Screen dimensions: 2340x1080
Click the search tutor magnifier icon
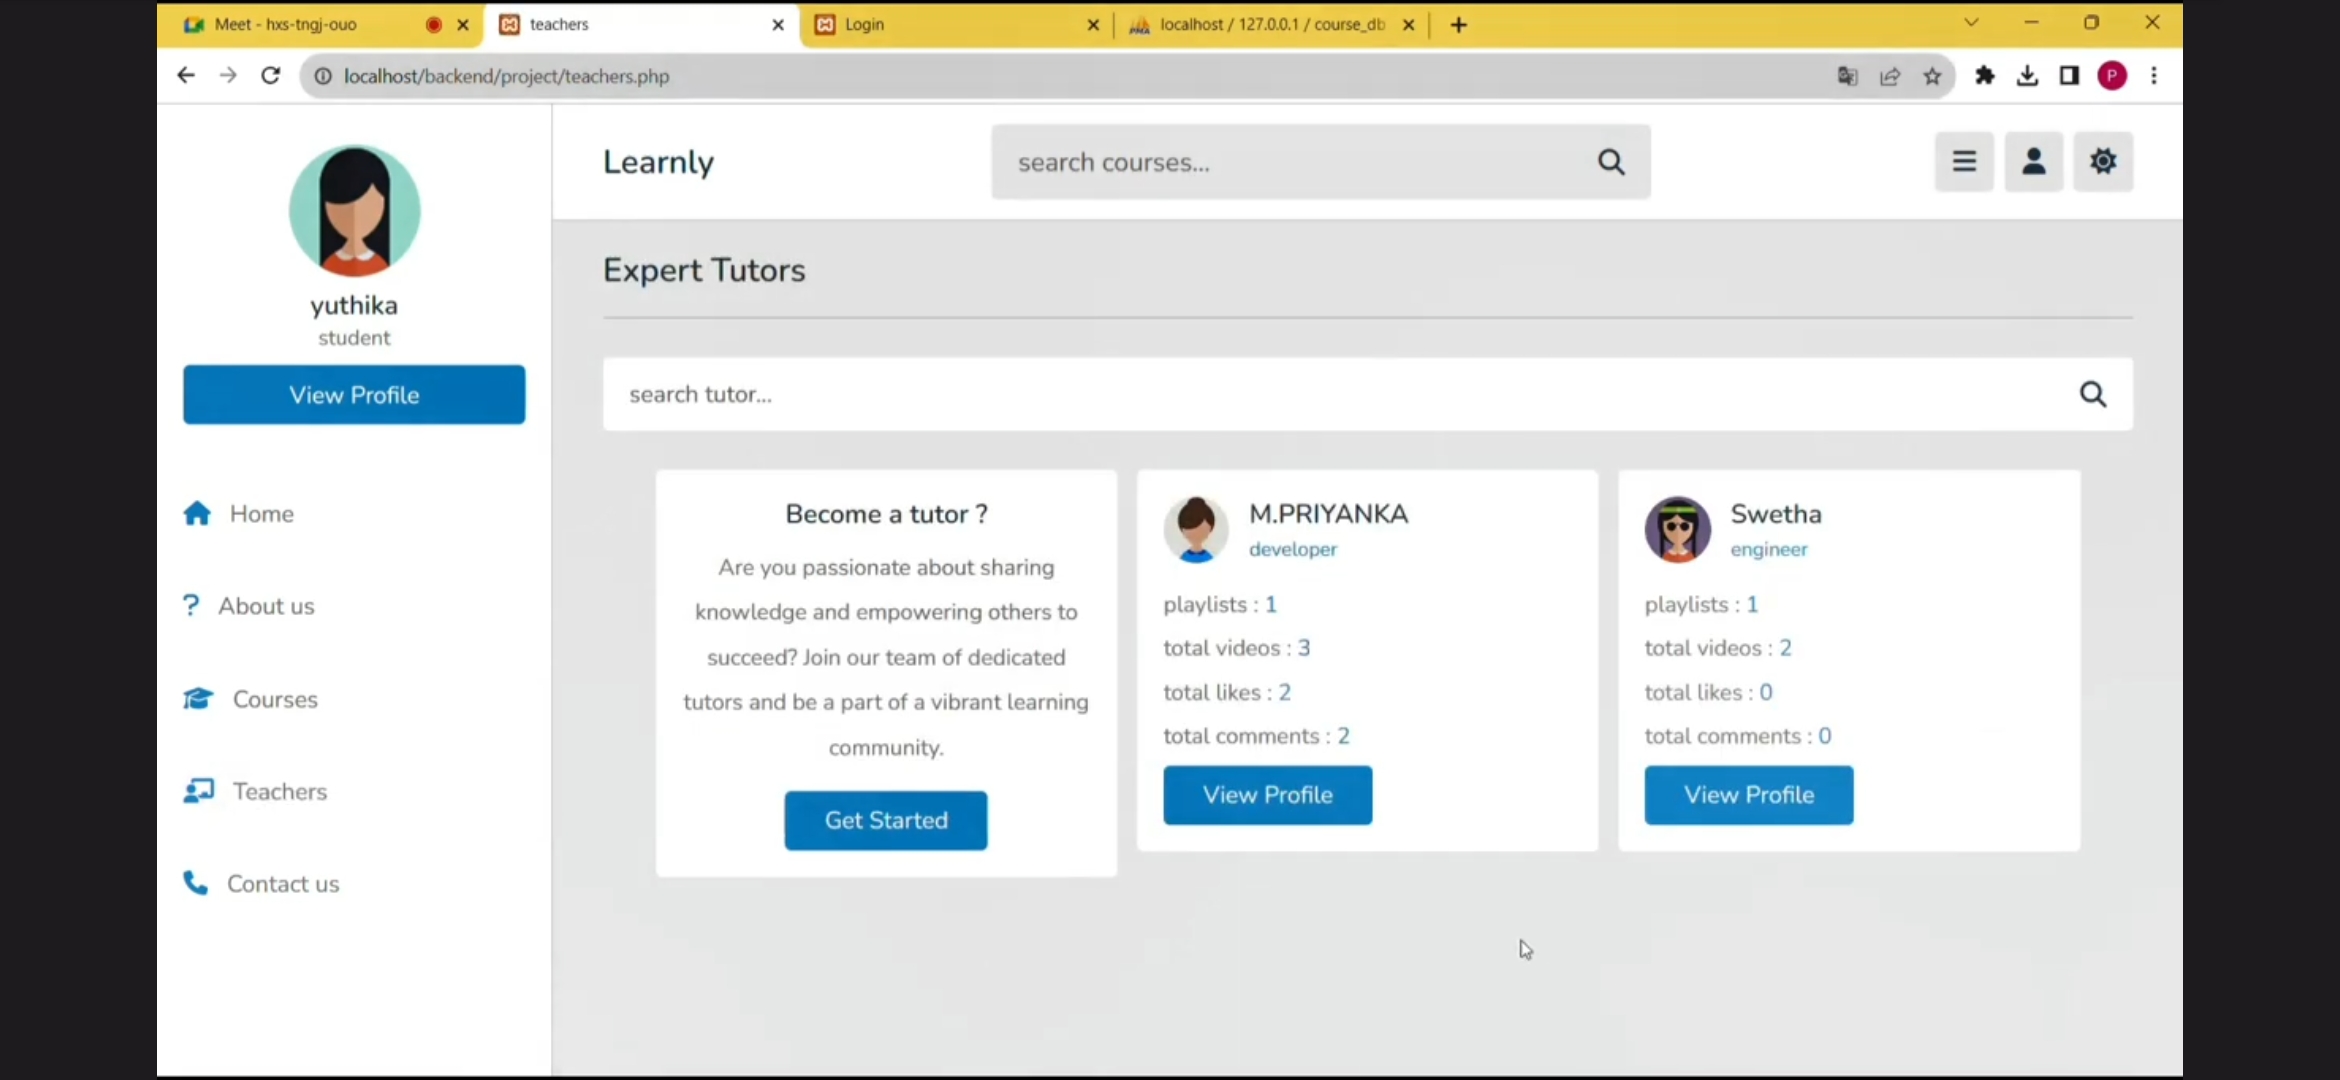coord(2092,395)
